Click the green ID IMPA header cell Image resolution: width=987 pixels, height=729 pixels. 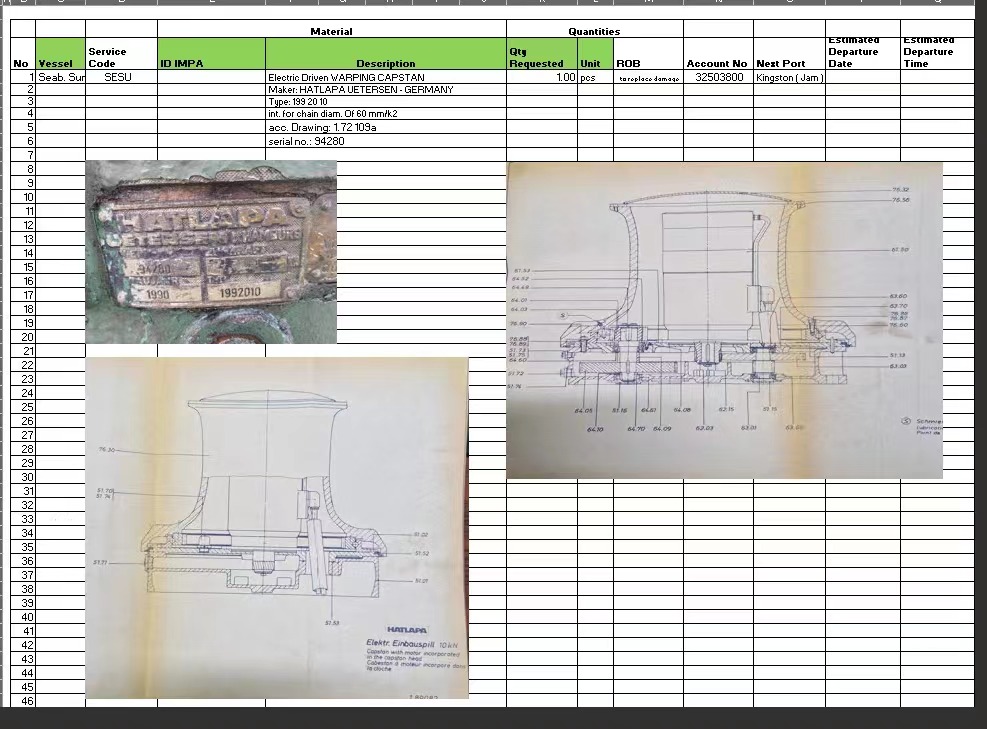(211, 55)
